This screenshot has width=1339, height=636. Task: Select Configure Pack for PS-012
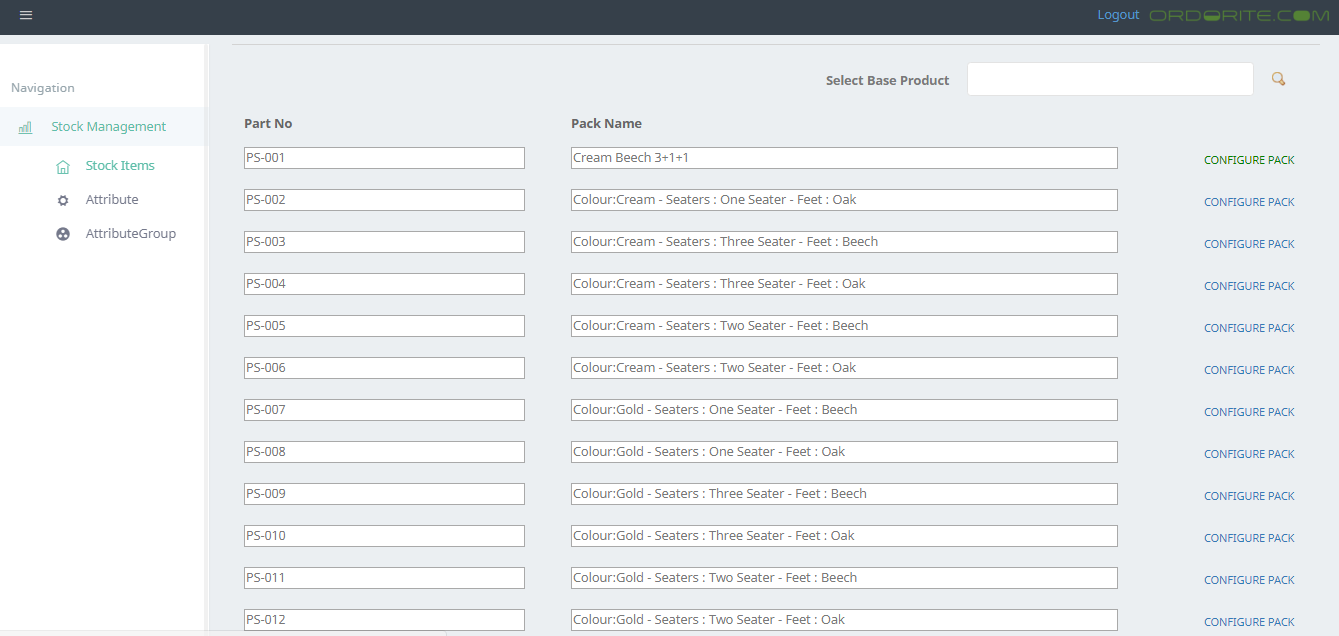point(1249,622)
